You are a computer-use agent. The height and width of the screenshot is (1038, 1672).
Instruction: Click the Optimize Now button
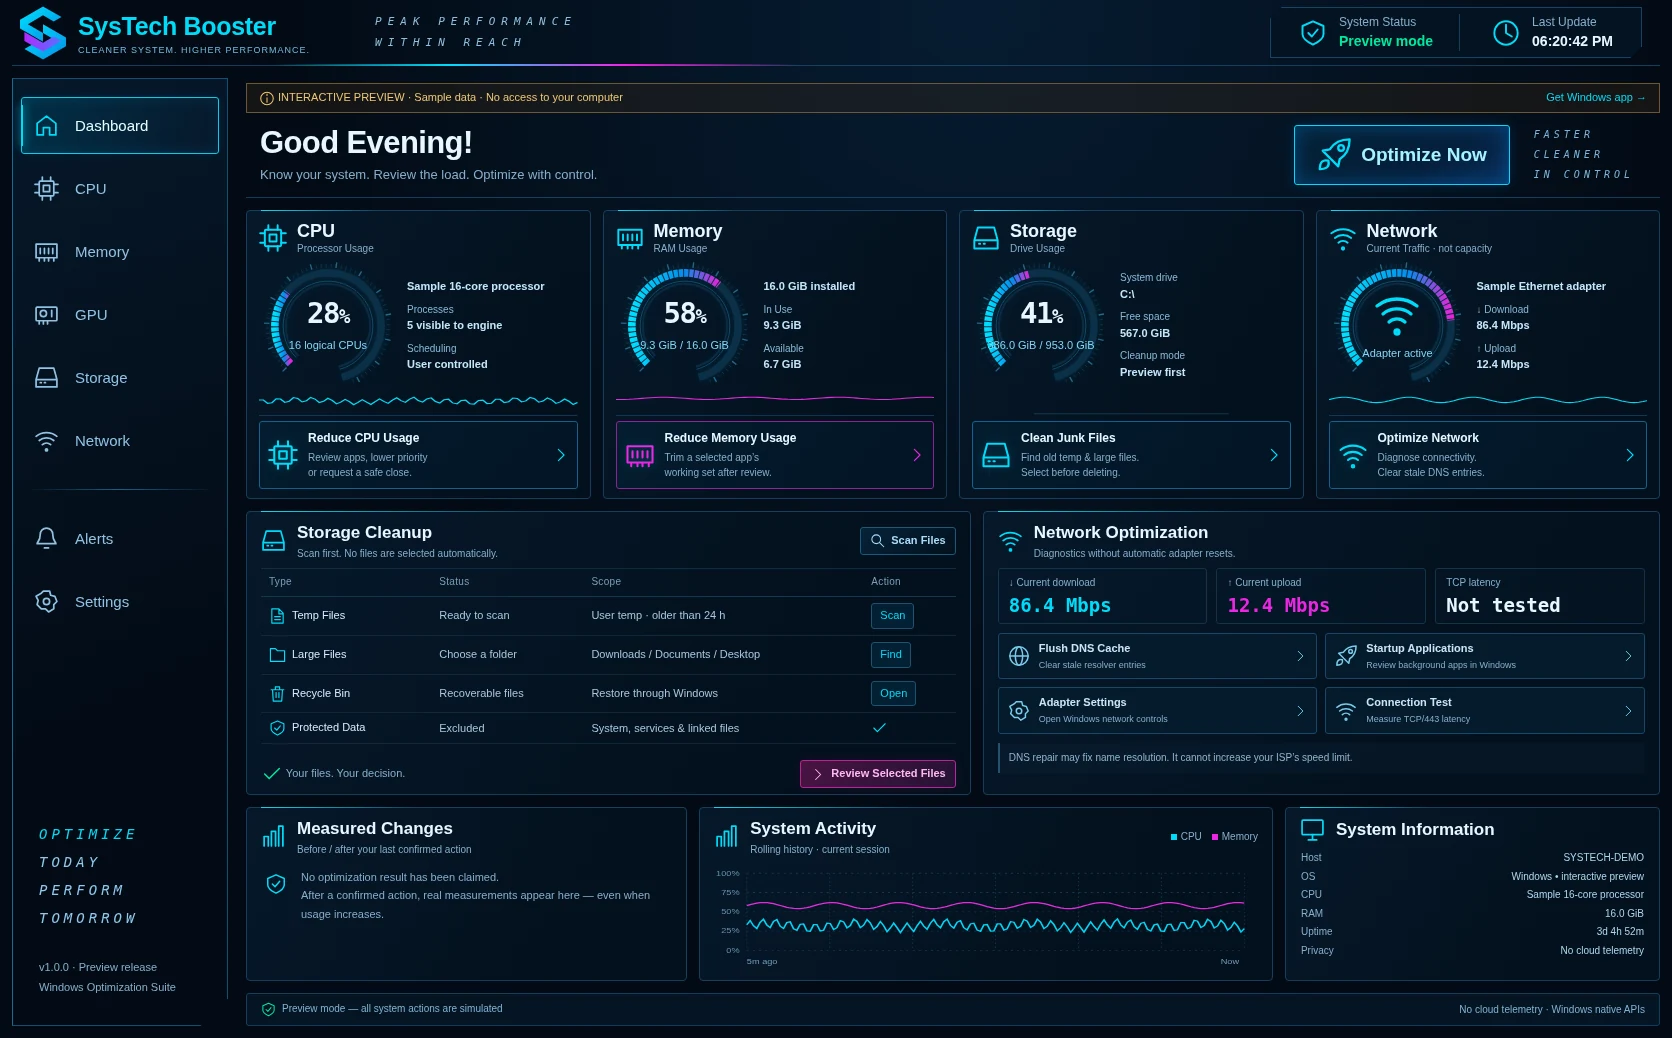1402,155
